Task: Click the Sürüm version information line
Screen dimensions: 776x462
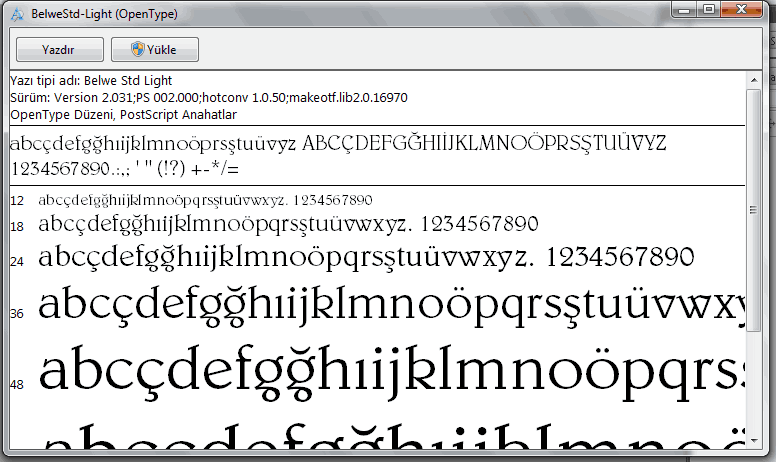Action: point(208,97)
